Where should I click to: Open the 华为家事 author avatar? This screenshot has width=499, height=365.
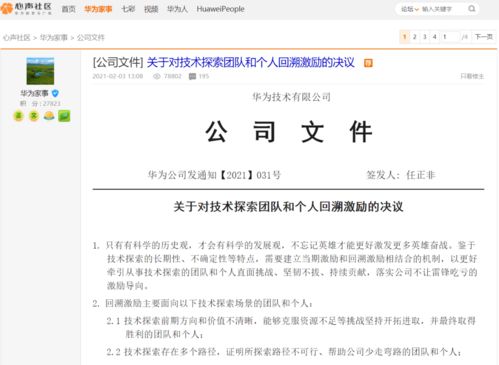[40, 71]
